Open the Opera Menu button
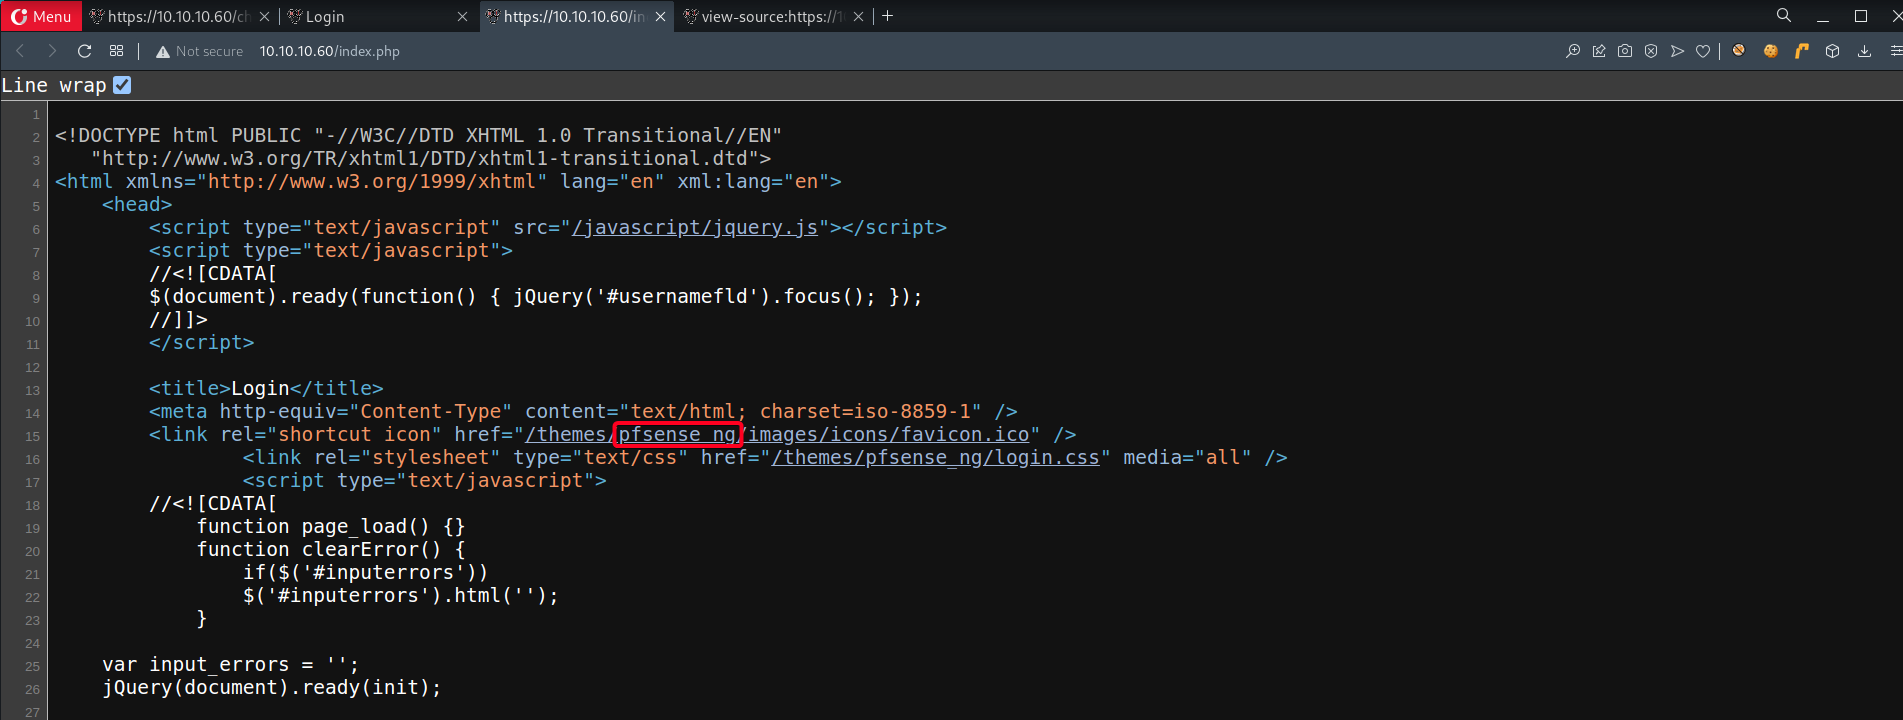Image resolution: width=1903 pixels, height=720 pixels. (41, 16)
